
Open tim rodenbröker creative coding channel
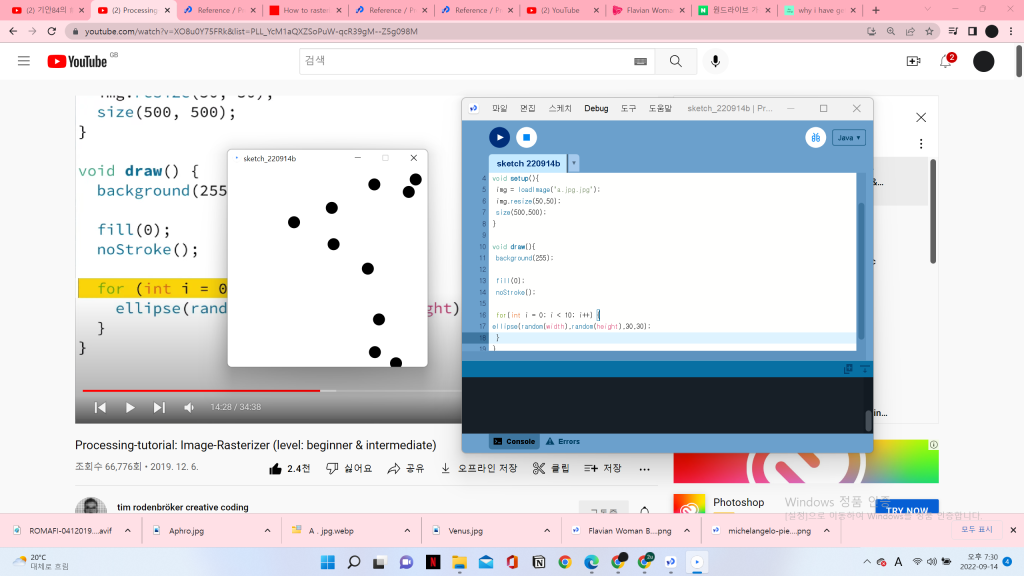point(183,507)
